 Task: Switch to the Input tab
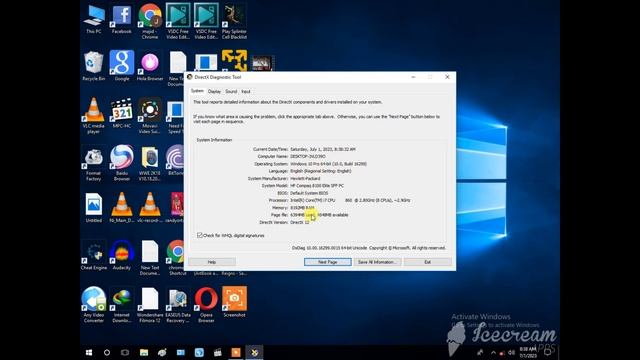tap(246, 91)
